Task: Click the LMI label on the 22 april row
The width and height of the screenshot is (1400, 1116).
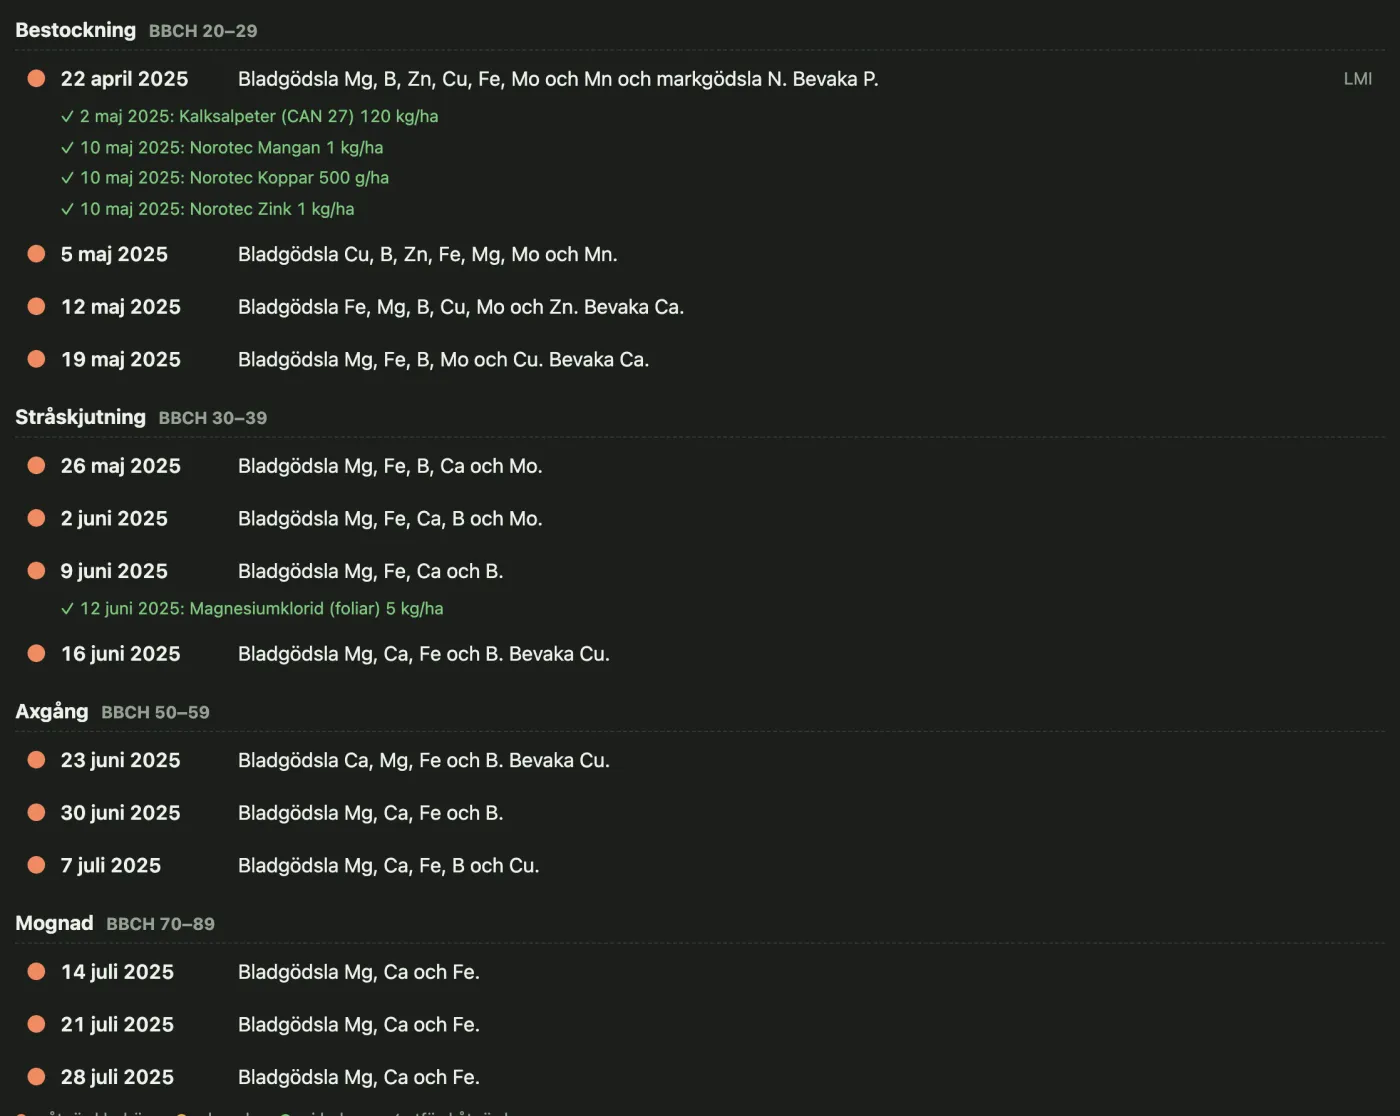Action: tap(1358, 79)
